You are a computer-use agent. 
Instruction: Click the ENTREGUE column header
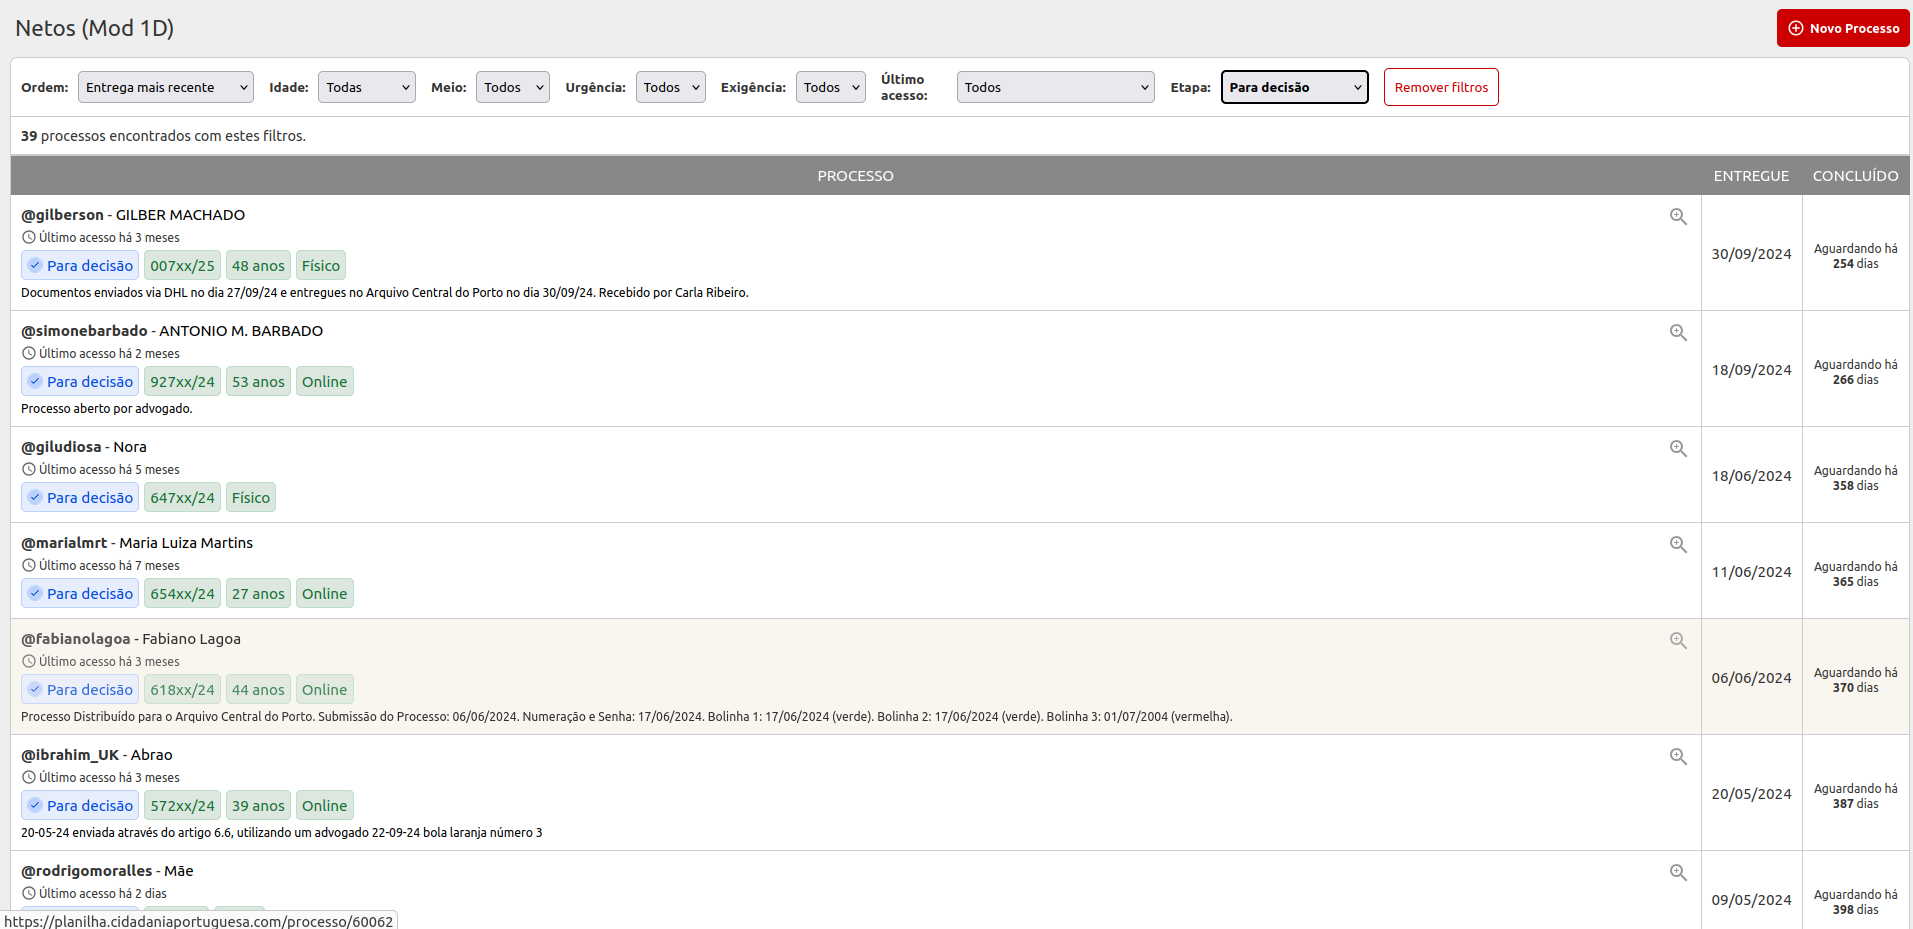tap(1751, 176)
